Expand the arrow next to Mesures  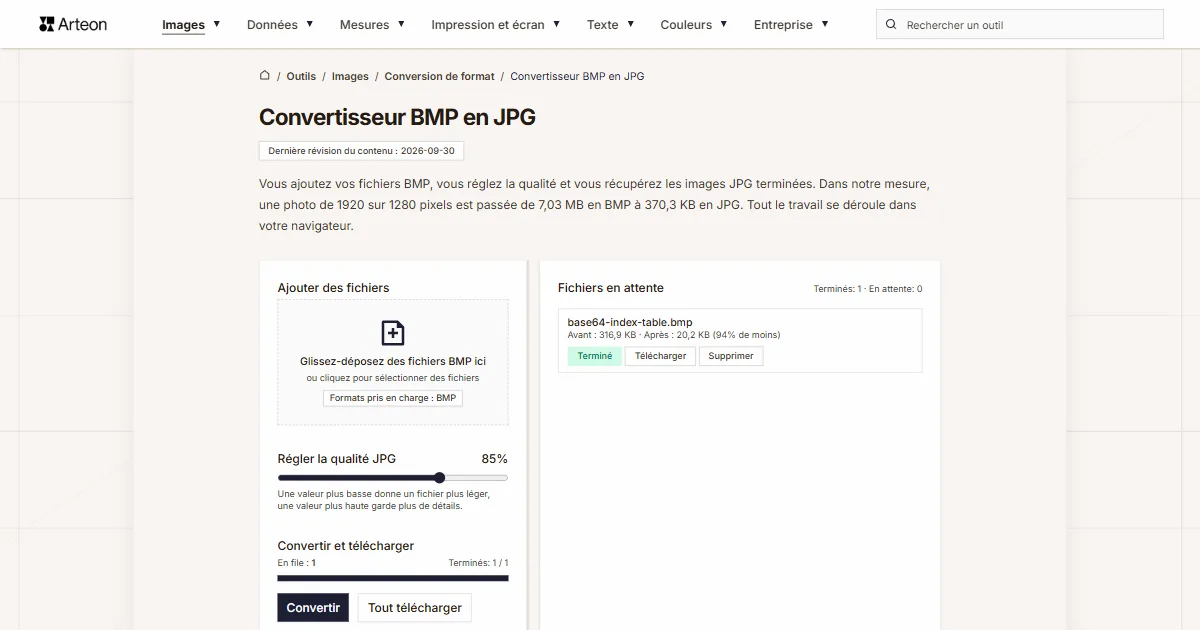point(401,24)
